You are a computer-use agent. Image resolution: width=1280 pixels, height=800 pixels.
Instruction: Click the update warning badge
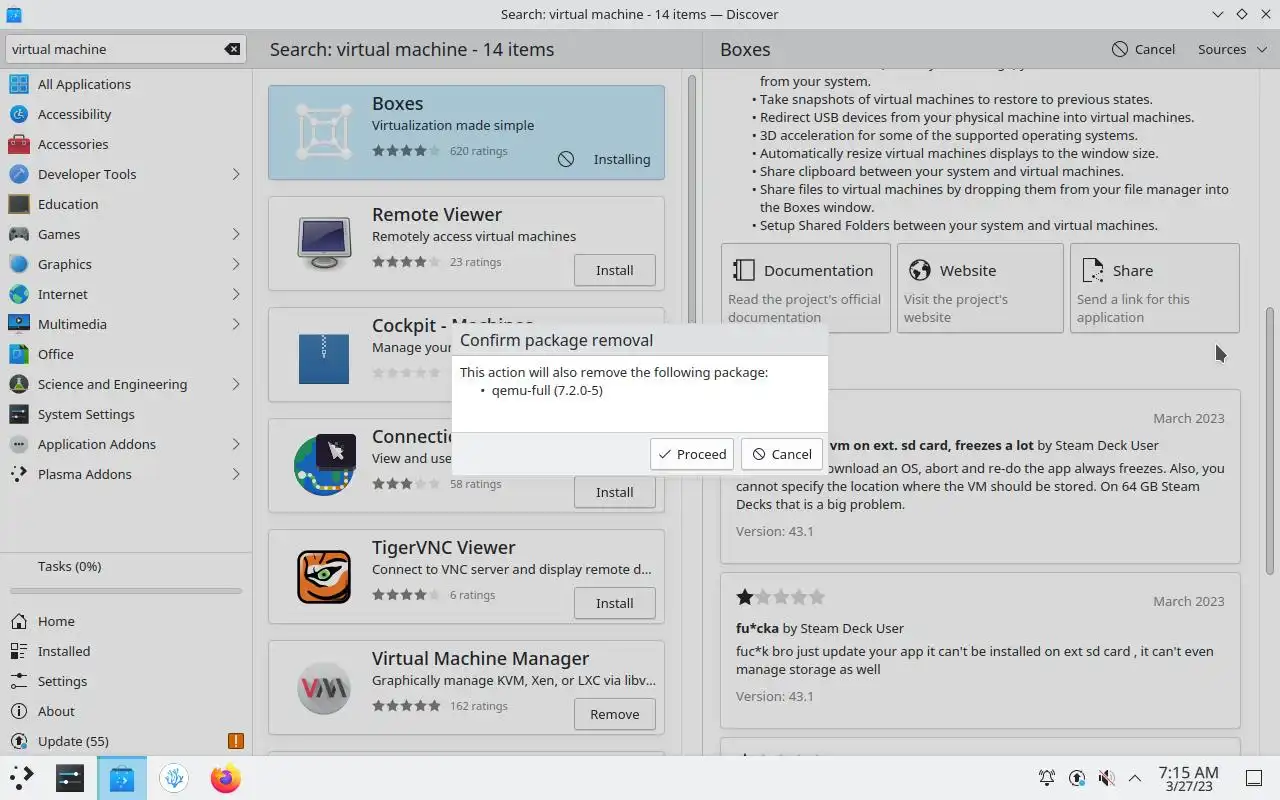pos(235,741)
